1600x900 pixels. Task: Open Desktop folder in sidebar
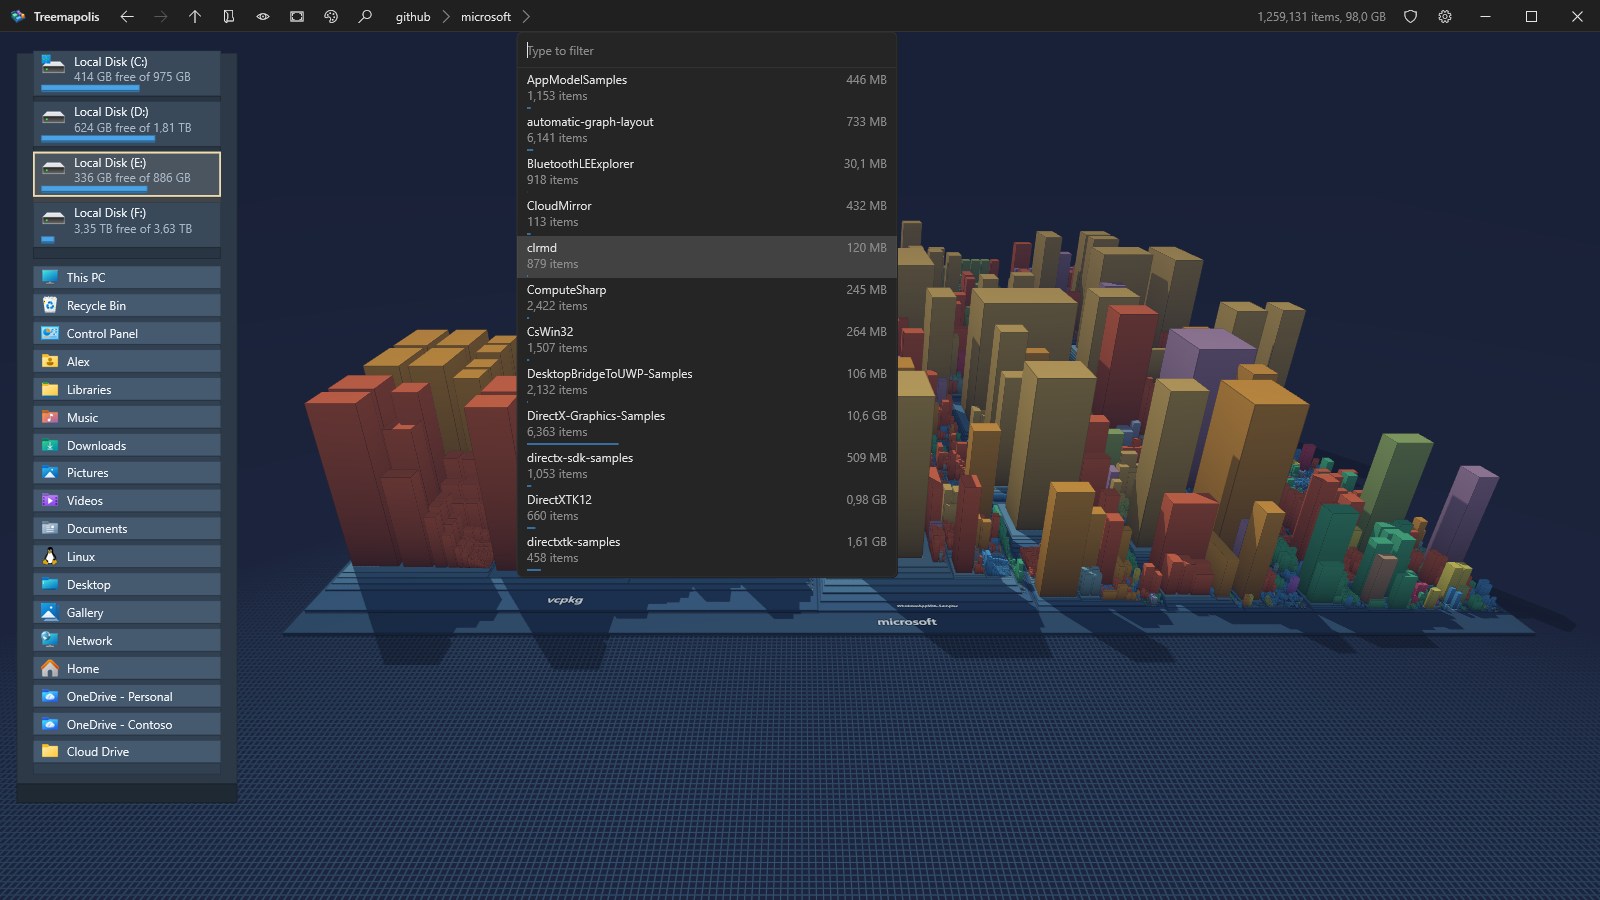(x=127, y=584)
